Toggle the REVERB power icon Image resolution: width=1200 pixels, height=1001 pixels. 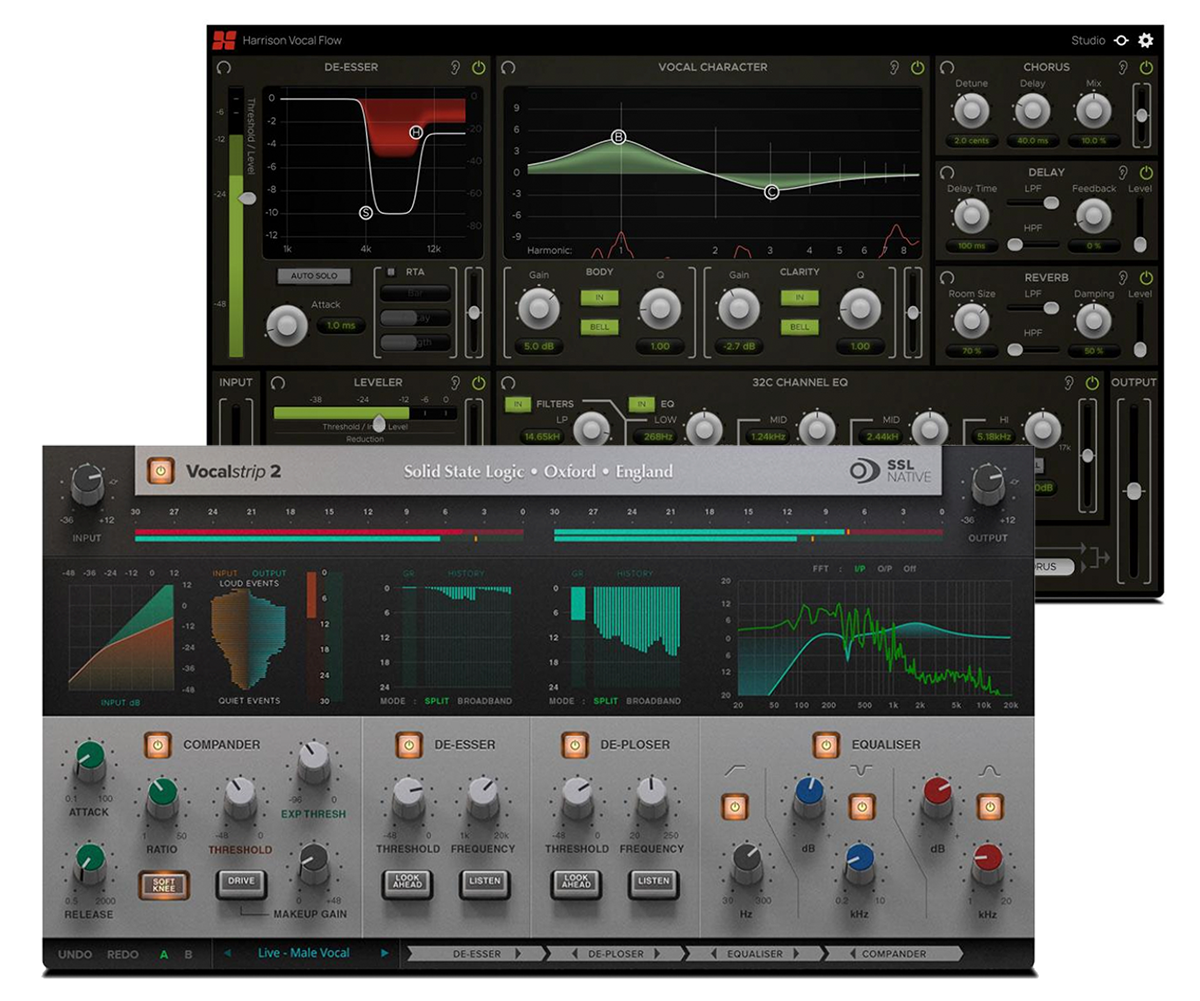point(1146,277)
